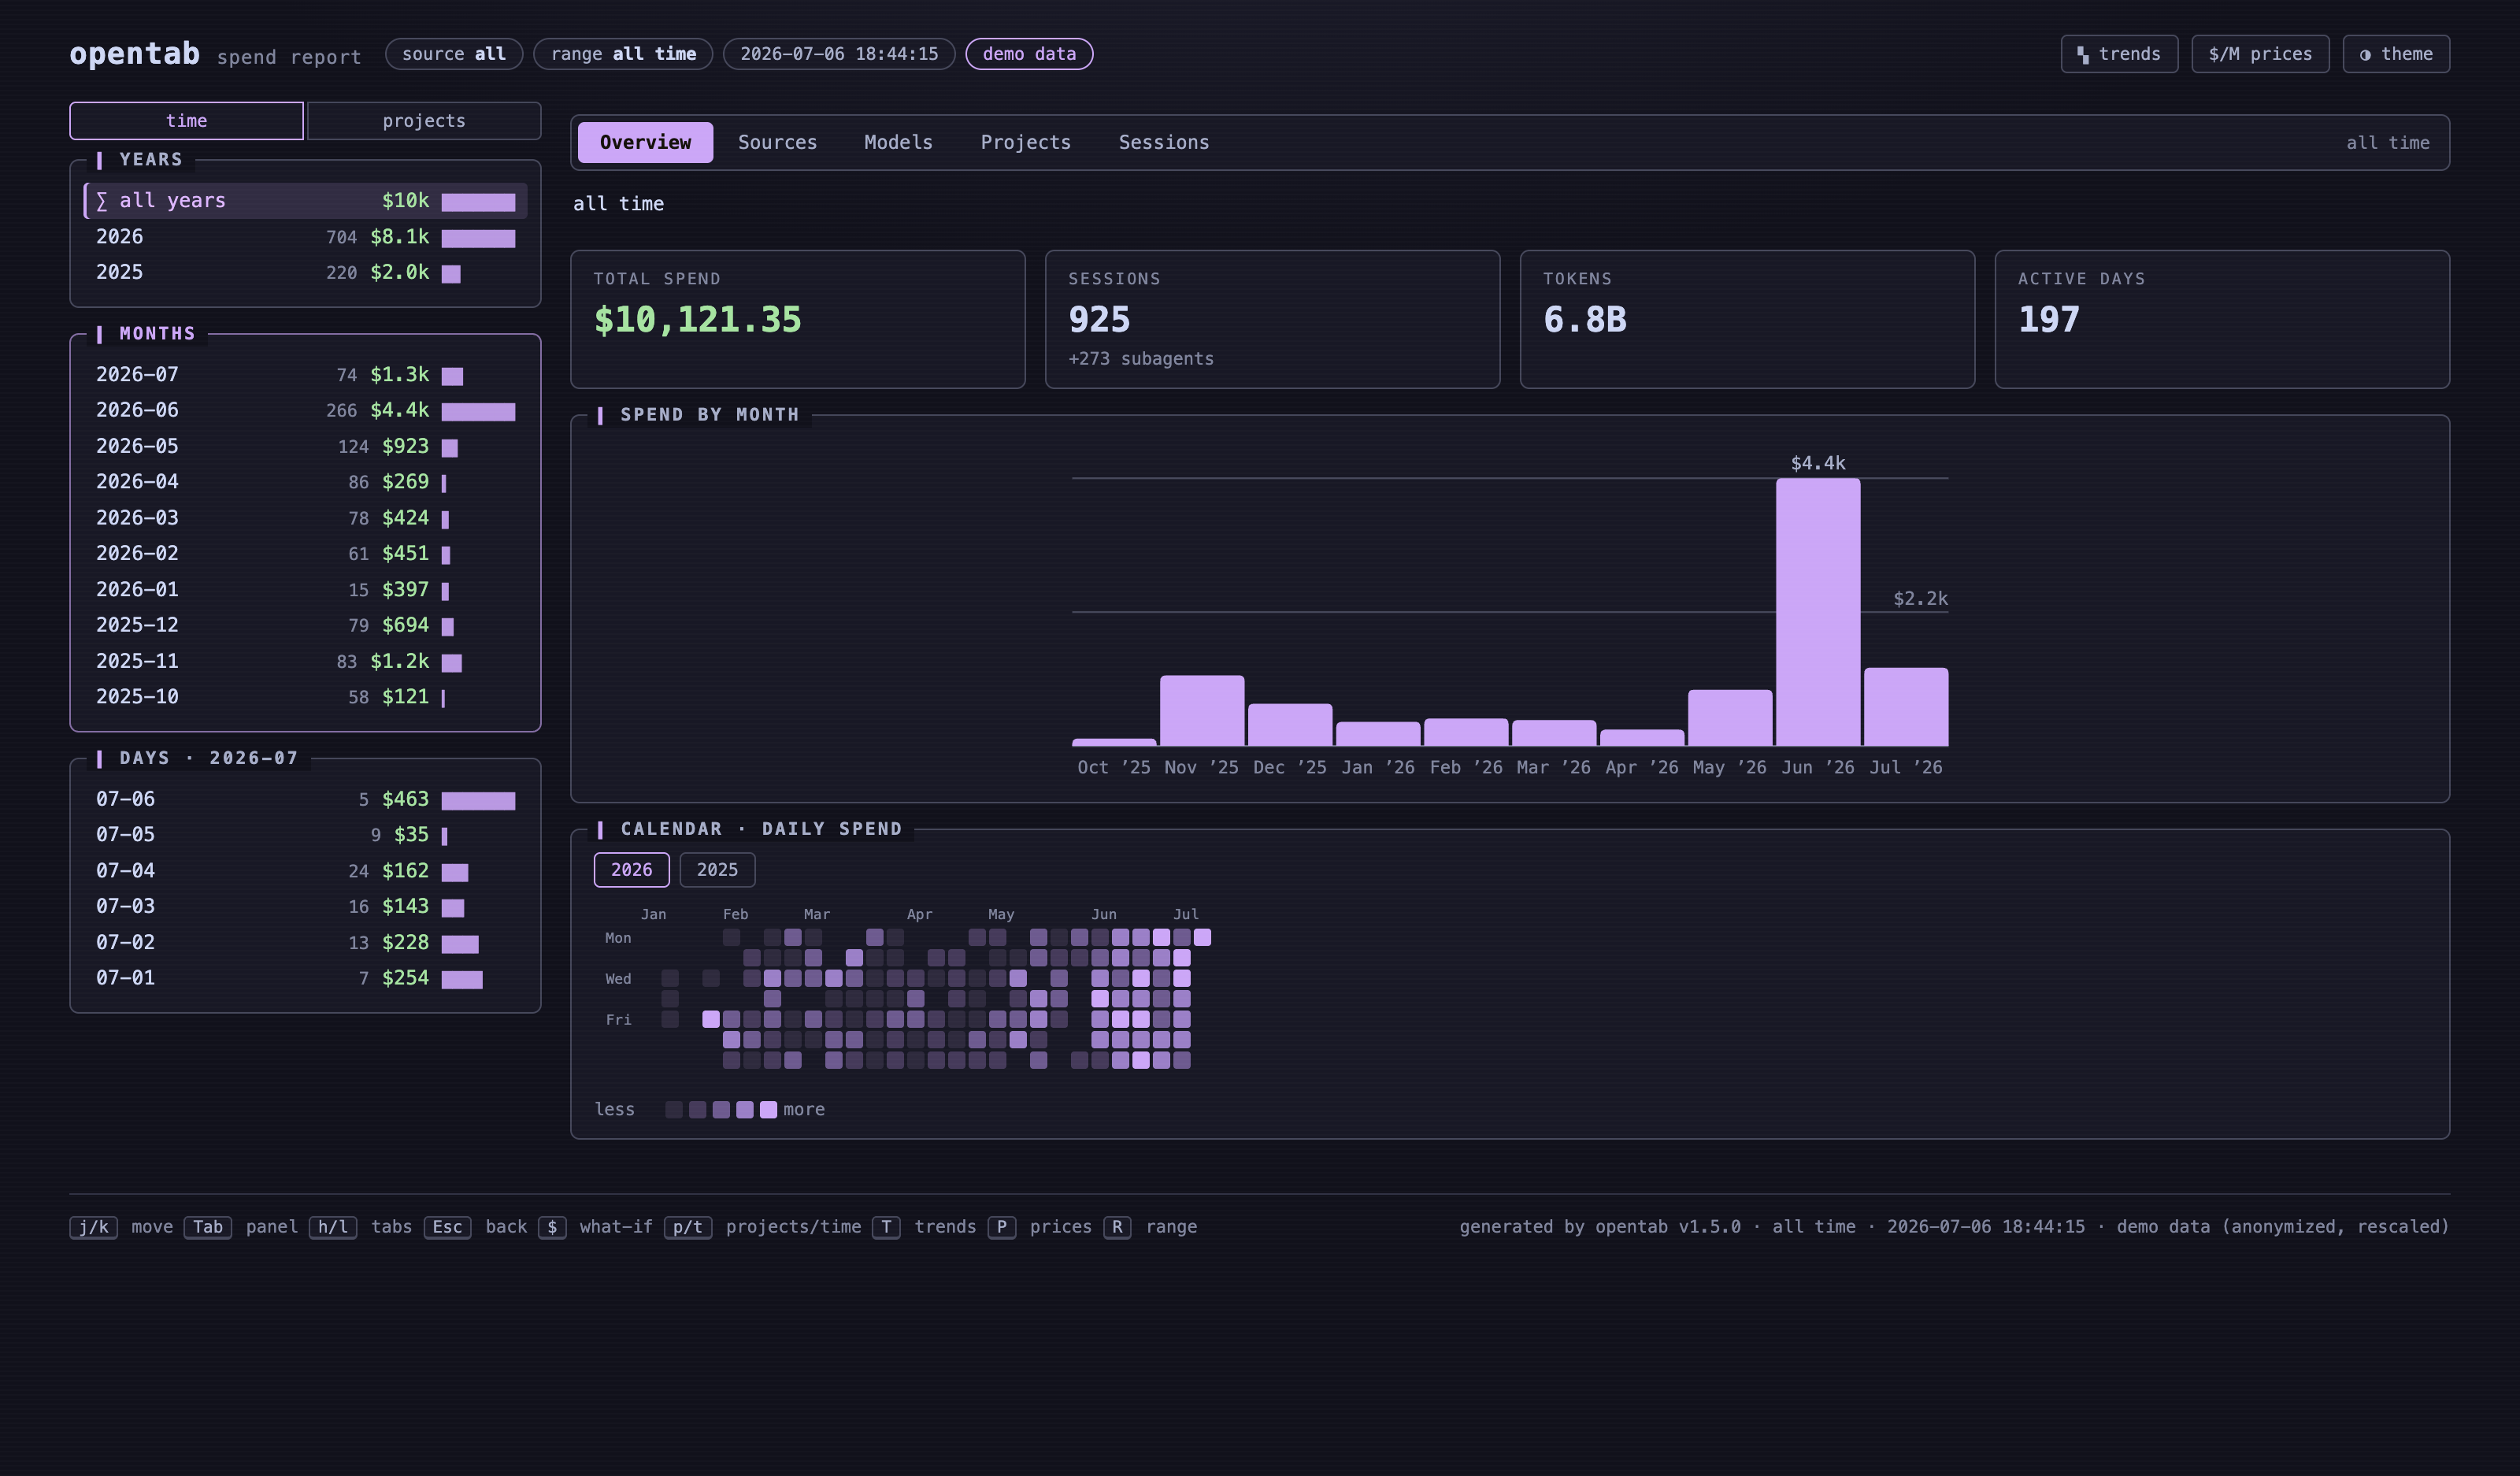
Task: Select month 2026-03 row
Action: 305,518
